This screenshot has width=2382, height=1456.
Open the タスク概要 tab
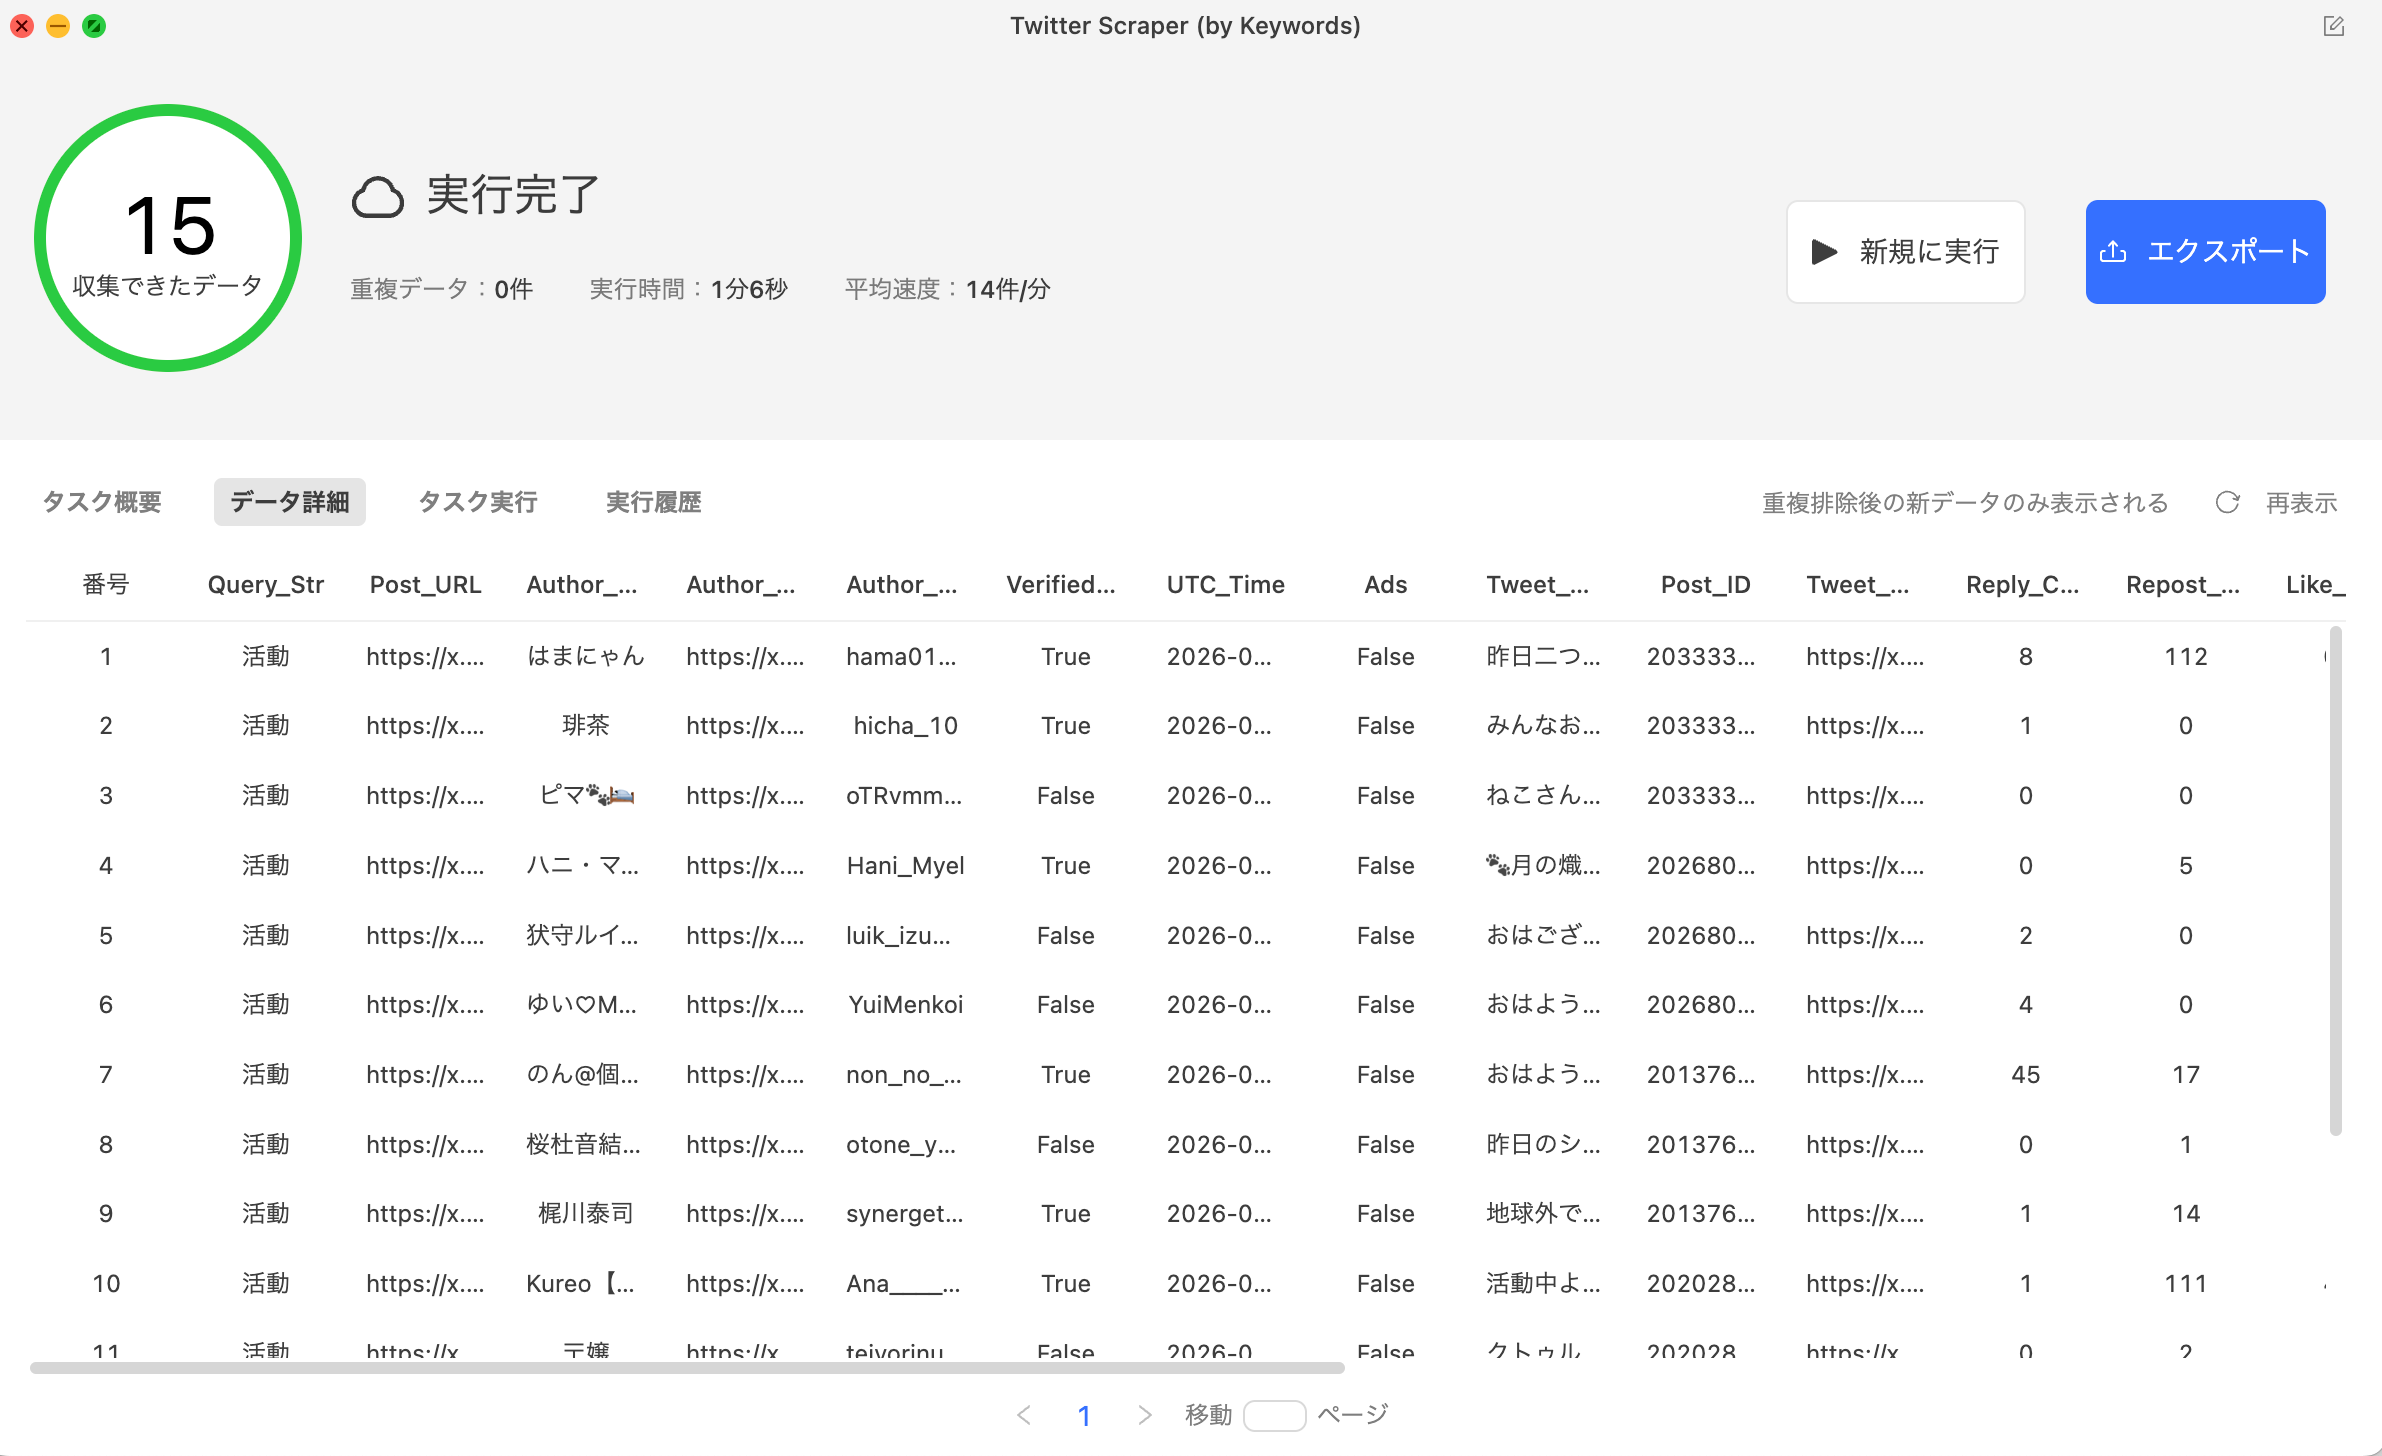[x=102, y=502]
